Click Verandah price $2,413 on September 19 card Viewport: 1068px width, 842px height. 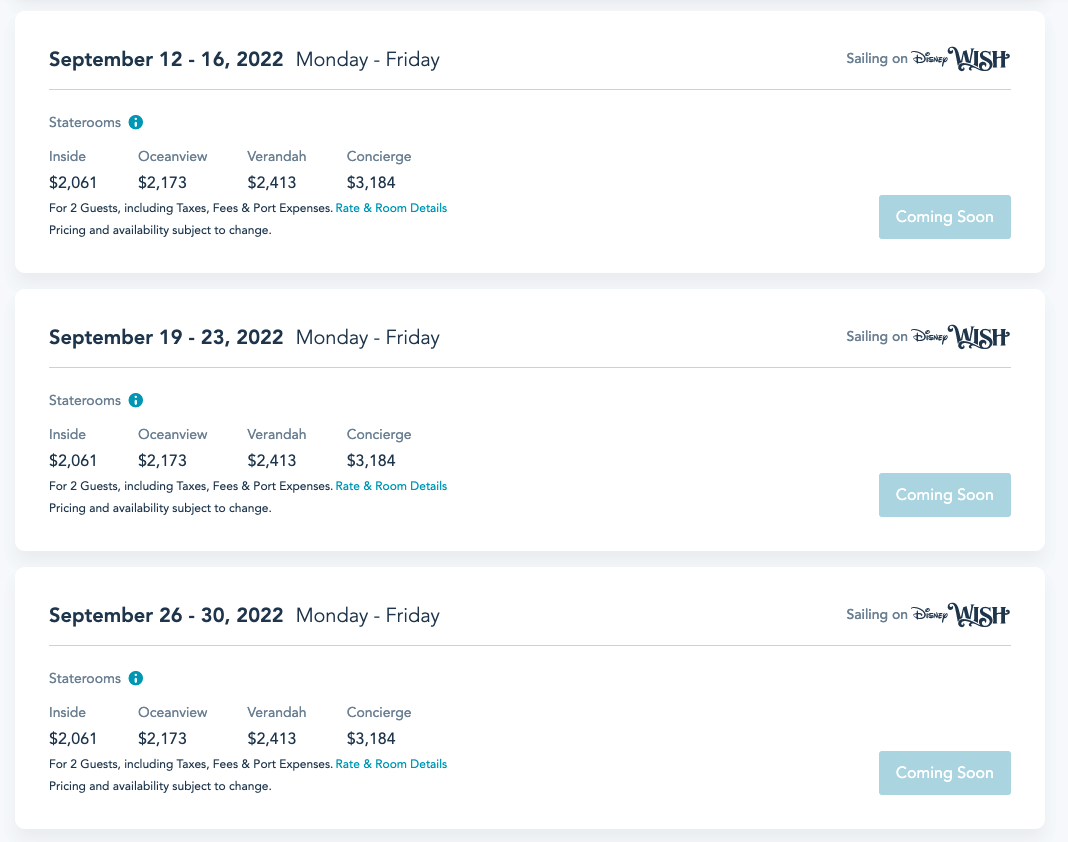click(272, 461)
